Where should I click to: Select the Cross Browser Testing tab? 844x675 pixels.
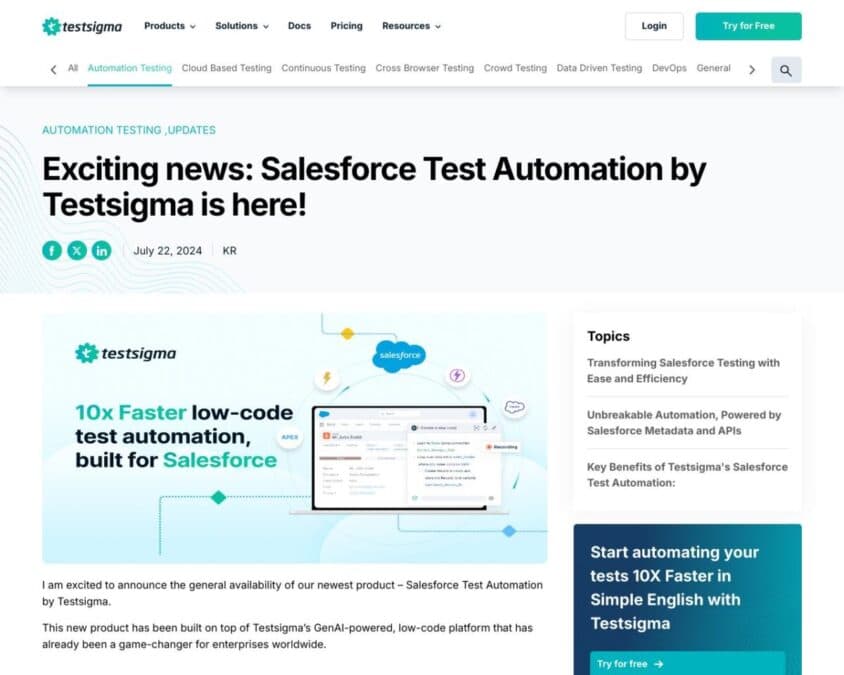[425, 68]
